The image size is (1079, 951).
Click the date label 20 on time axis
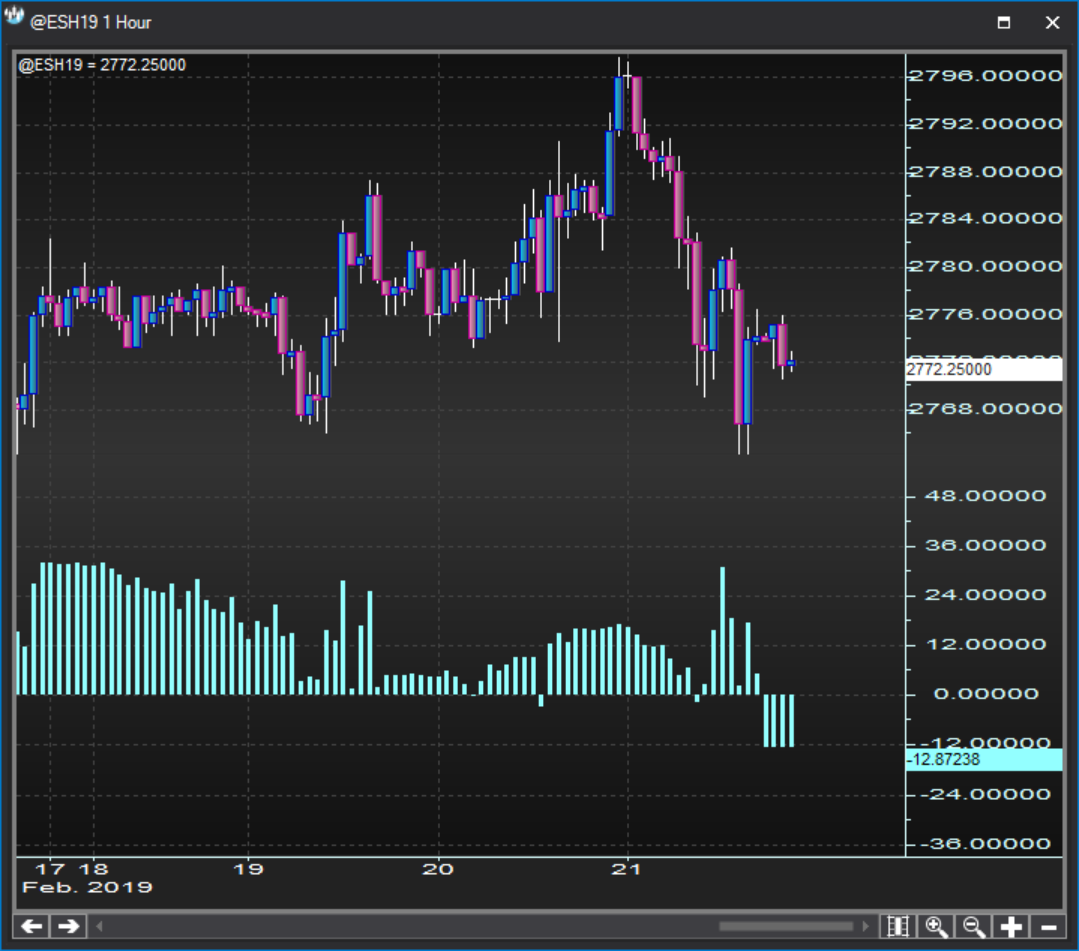[438, 869]
